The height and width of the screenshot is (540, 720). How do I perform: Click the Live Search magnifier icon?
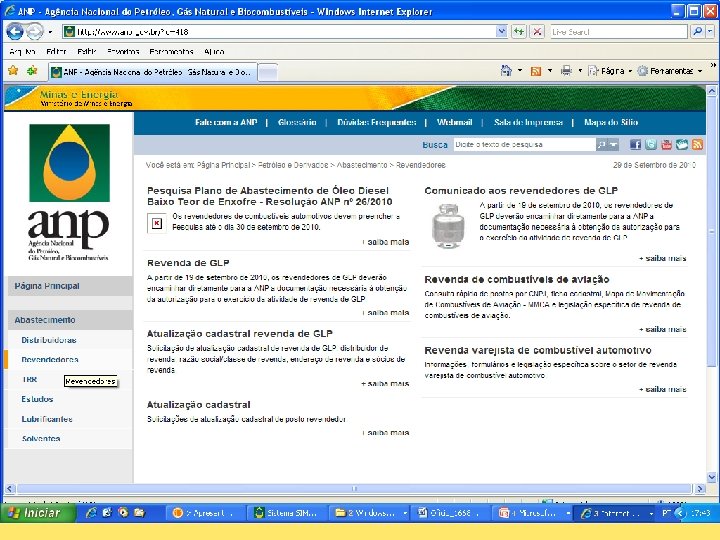point(698,32)
